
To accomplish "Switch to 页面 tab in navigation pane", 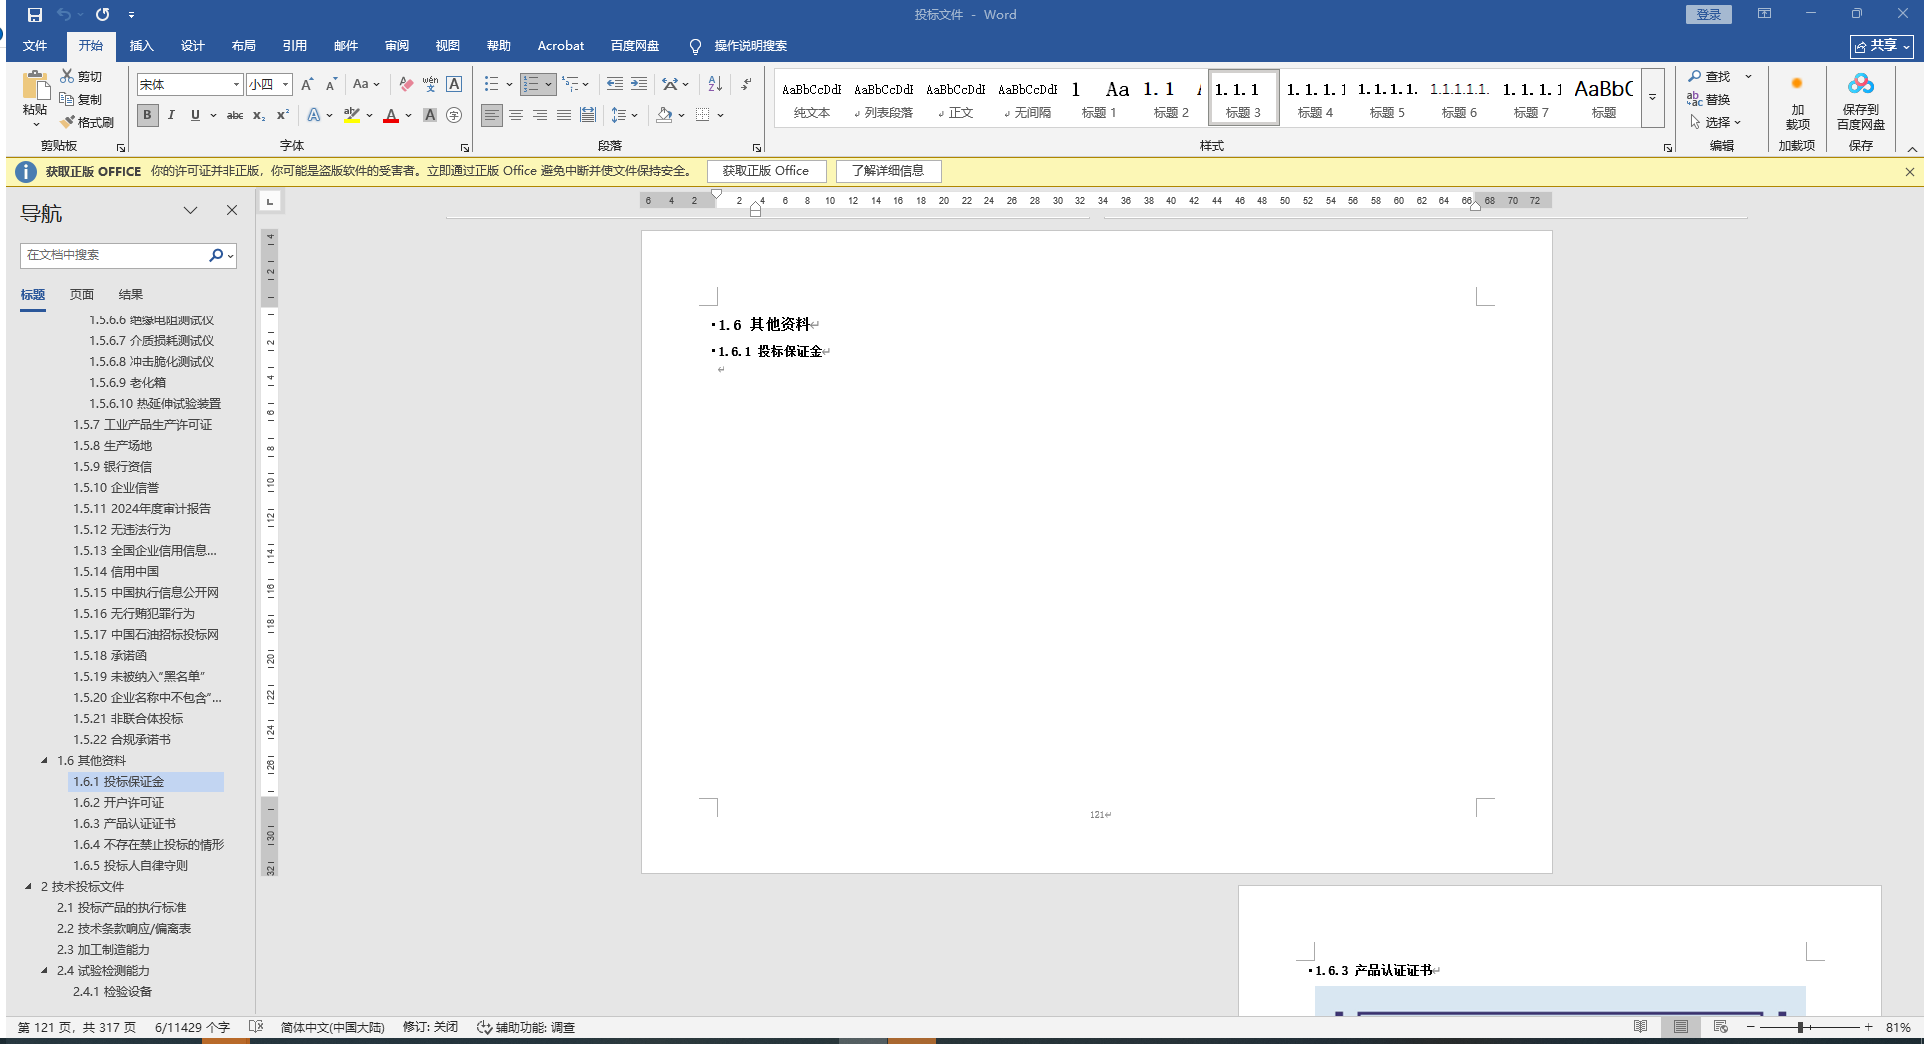I will [x=82, y=295].
